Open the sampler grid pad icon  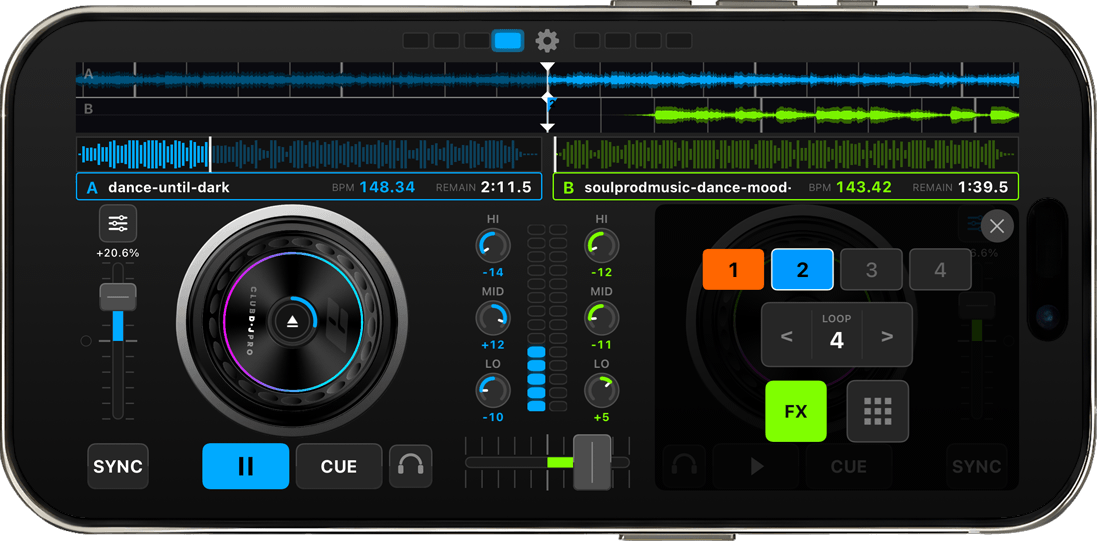(878, 412)
